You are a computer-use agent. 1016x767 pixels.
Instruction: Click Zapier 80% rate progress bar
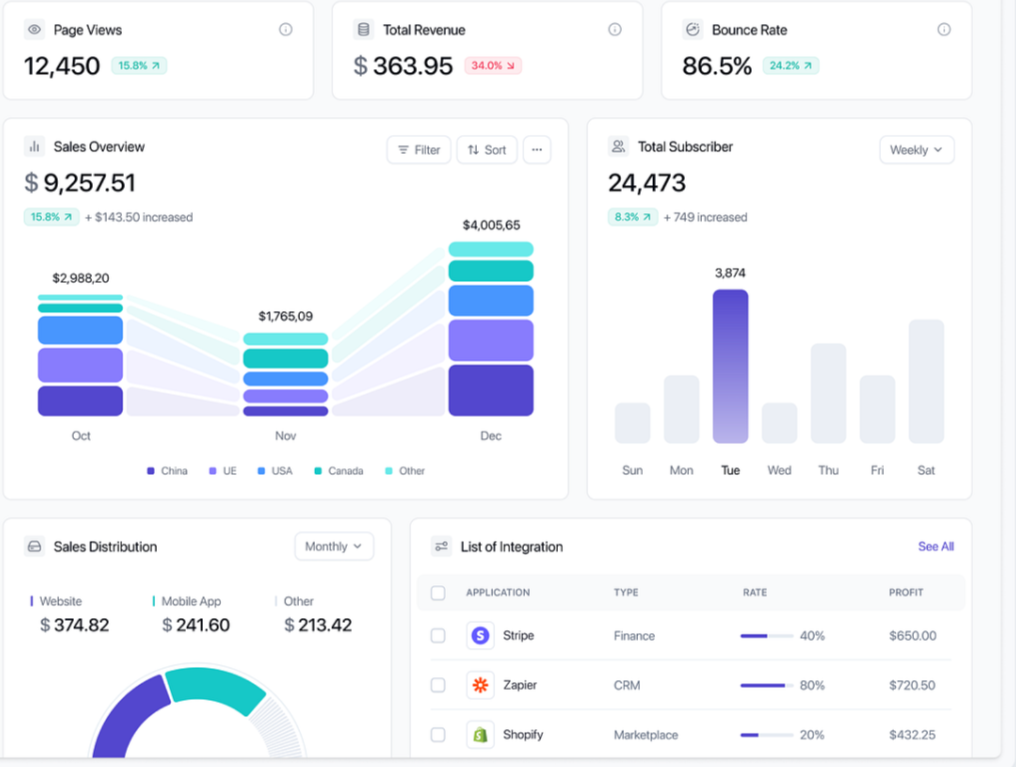(767, 685)
